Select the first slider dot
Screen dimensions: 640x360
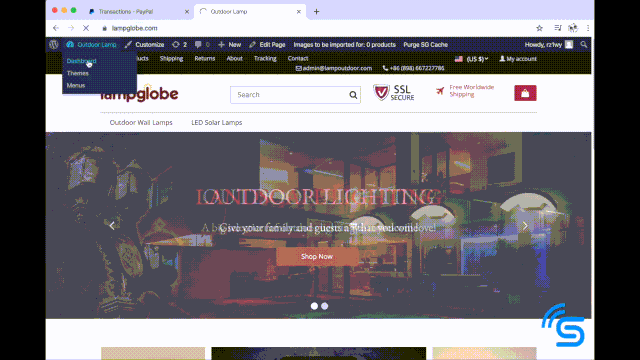pos(314,306)
